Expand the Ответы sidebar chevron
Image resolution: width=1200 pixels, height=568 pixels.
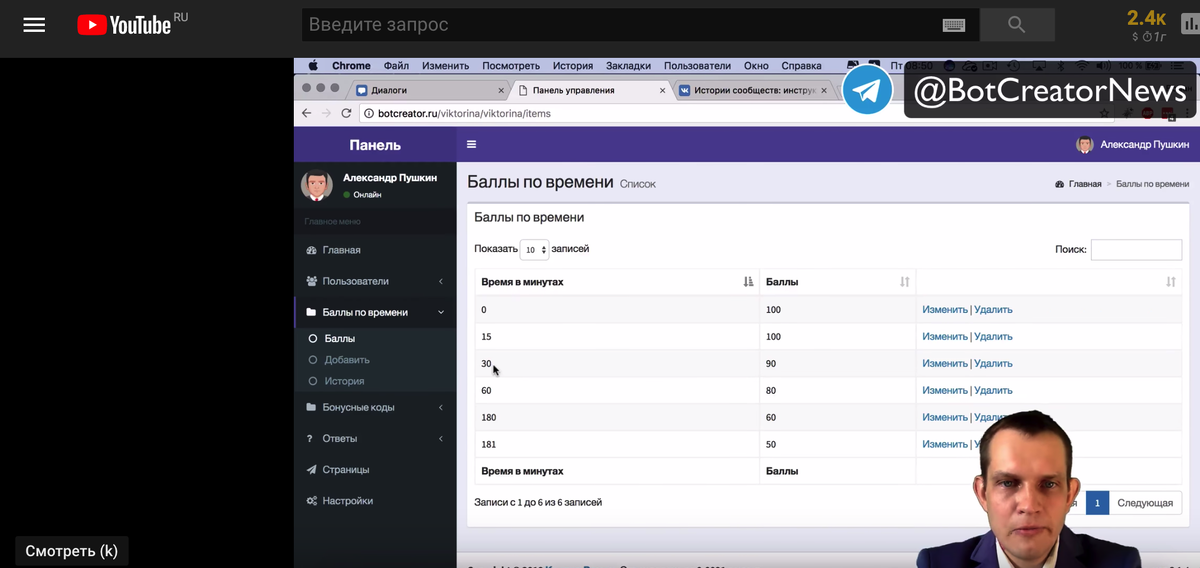click(x=441, y=439)
